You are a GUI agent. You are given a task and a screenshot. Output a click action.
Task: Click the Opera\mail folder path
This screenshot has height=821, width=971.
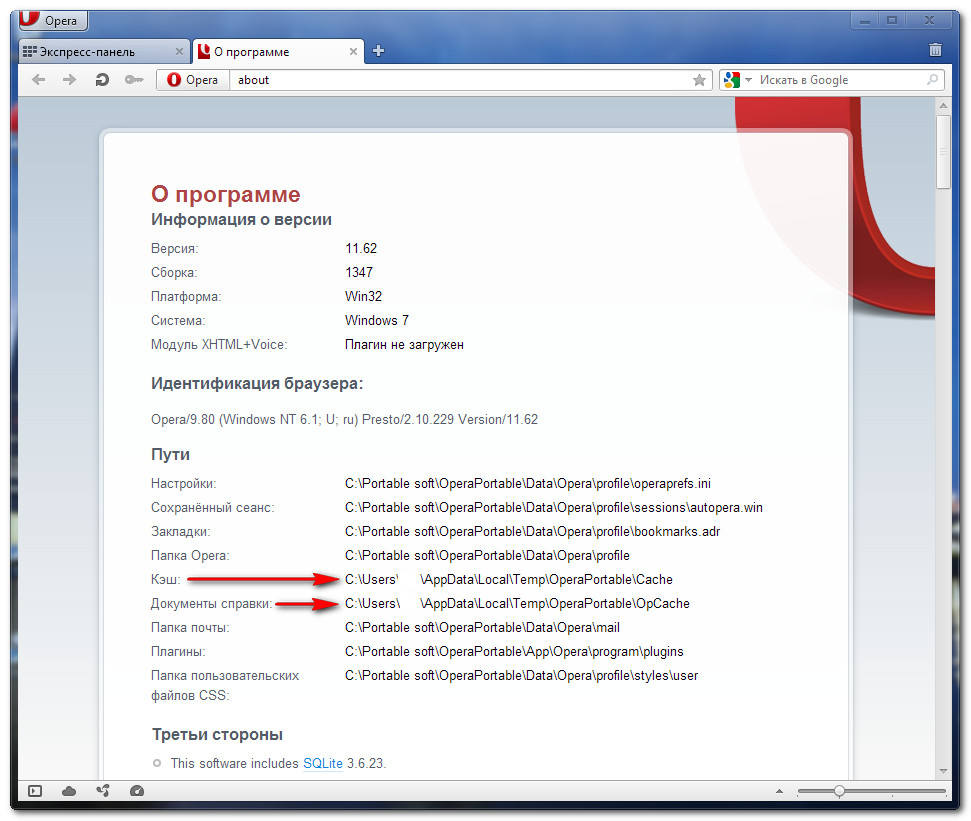tap(482, 628)
